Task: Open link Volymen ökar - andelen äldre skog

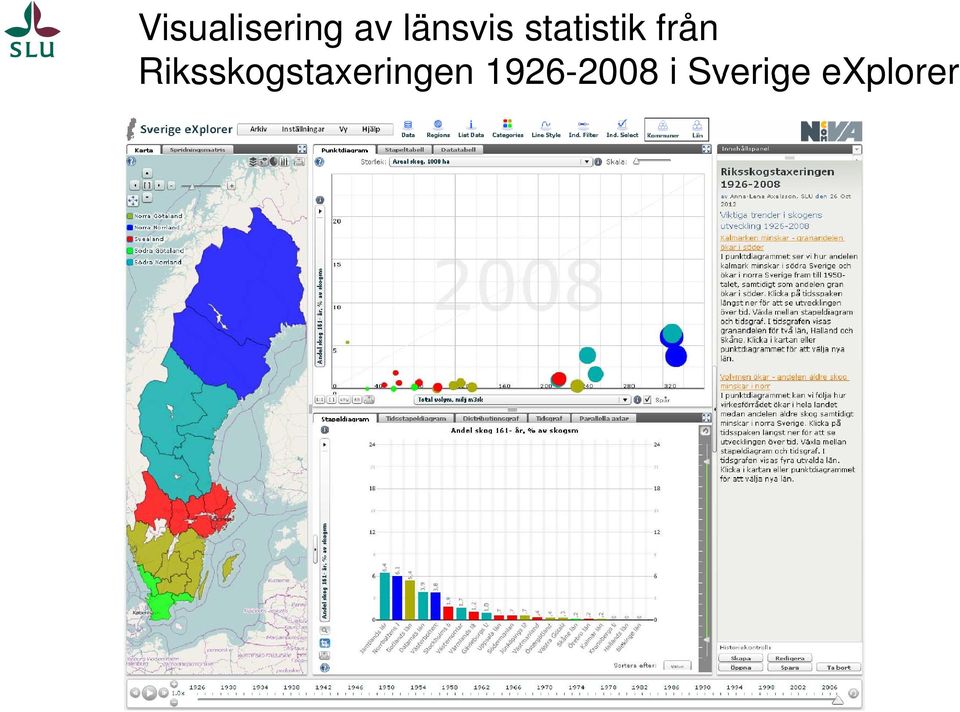Action: (784, 381)
